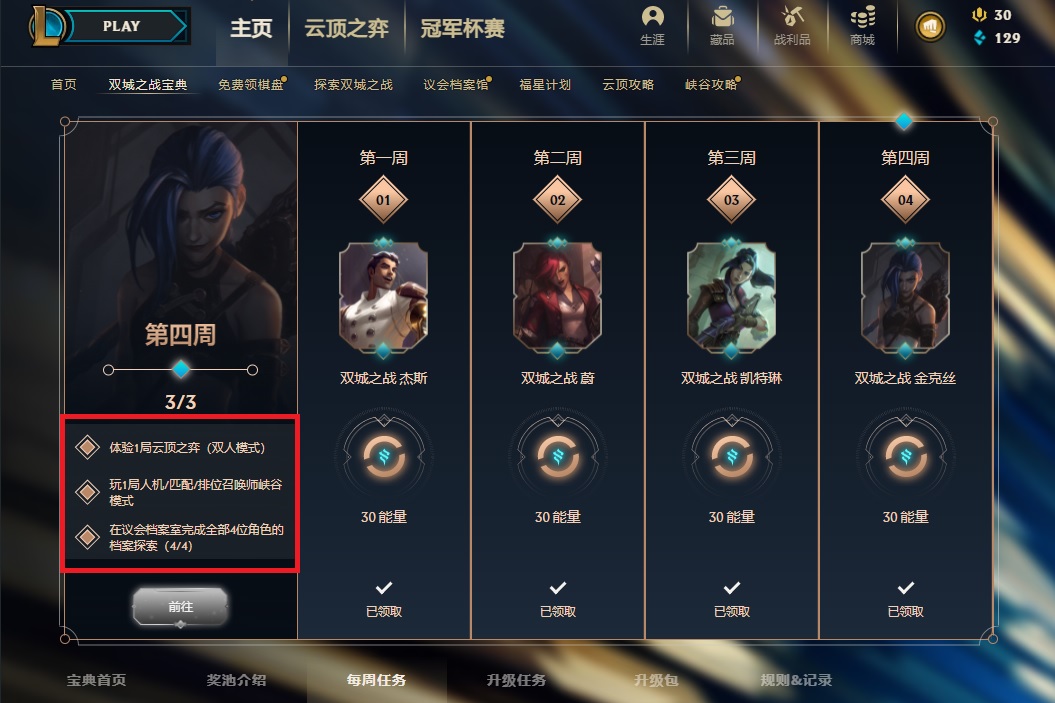The height and width of the screenshot is (703, 1055).
Task: Click the 双城之战 蔚 portrait thumbnail
Action: click(557, 298)
